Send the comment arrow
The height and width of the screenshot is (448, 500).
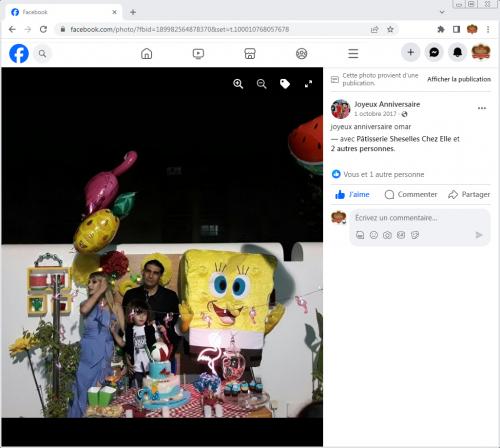click(x=479, y=235)
